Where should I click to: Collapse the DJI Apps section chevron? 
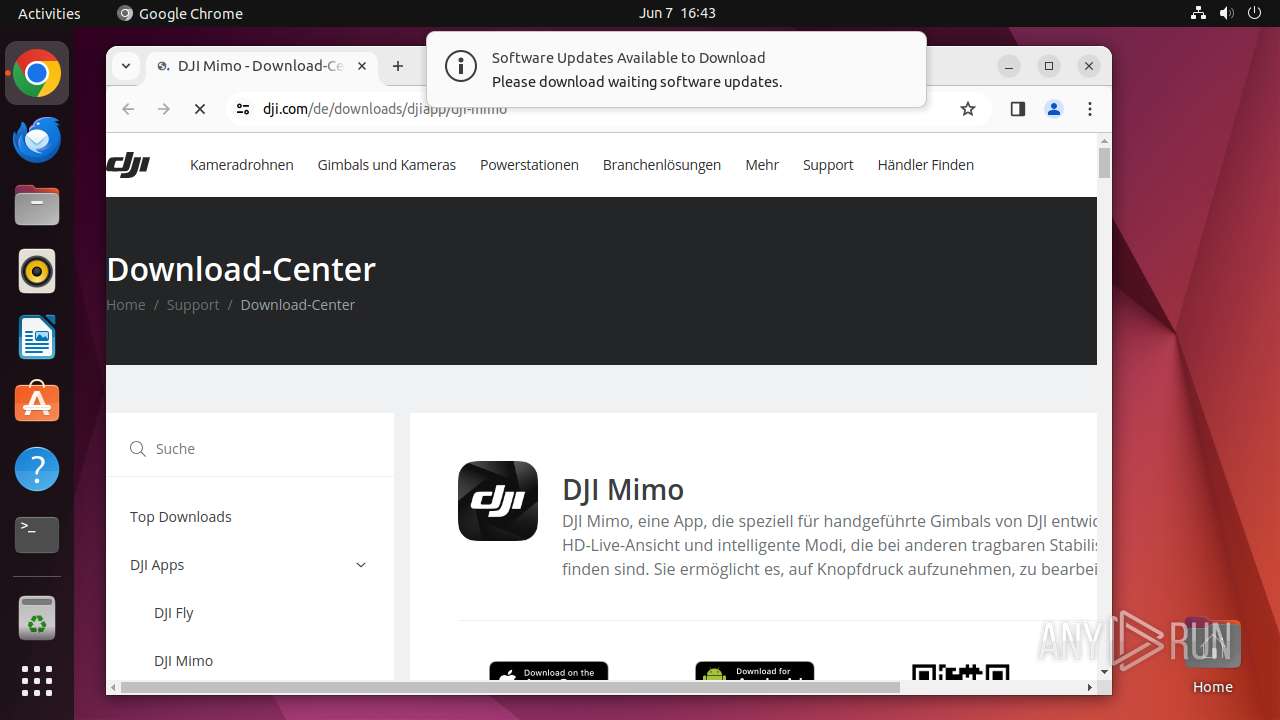click(361, 565)
